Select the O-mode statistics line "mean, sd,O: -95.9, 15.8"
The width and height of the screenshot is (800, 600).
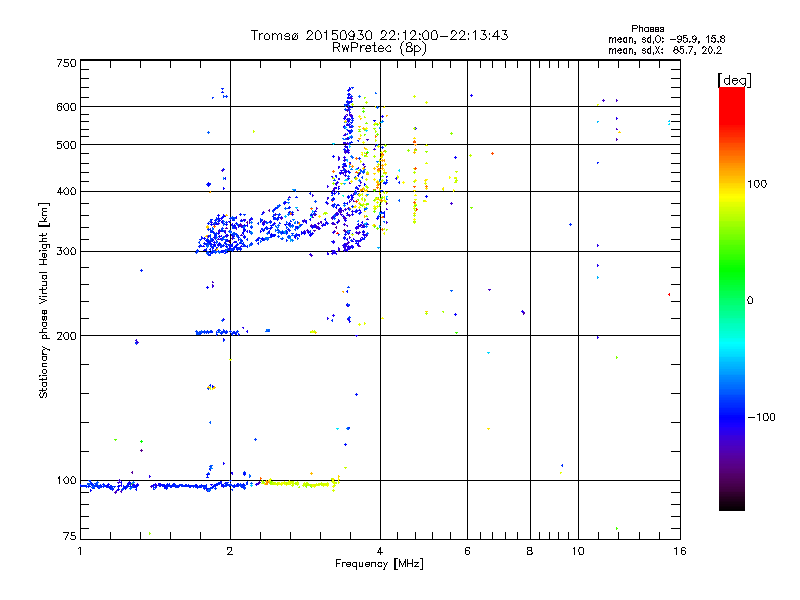pos(666,39)
